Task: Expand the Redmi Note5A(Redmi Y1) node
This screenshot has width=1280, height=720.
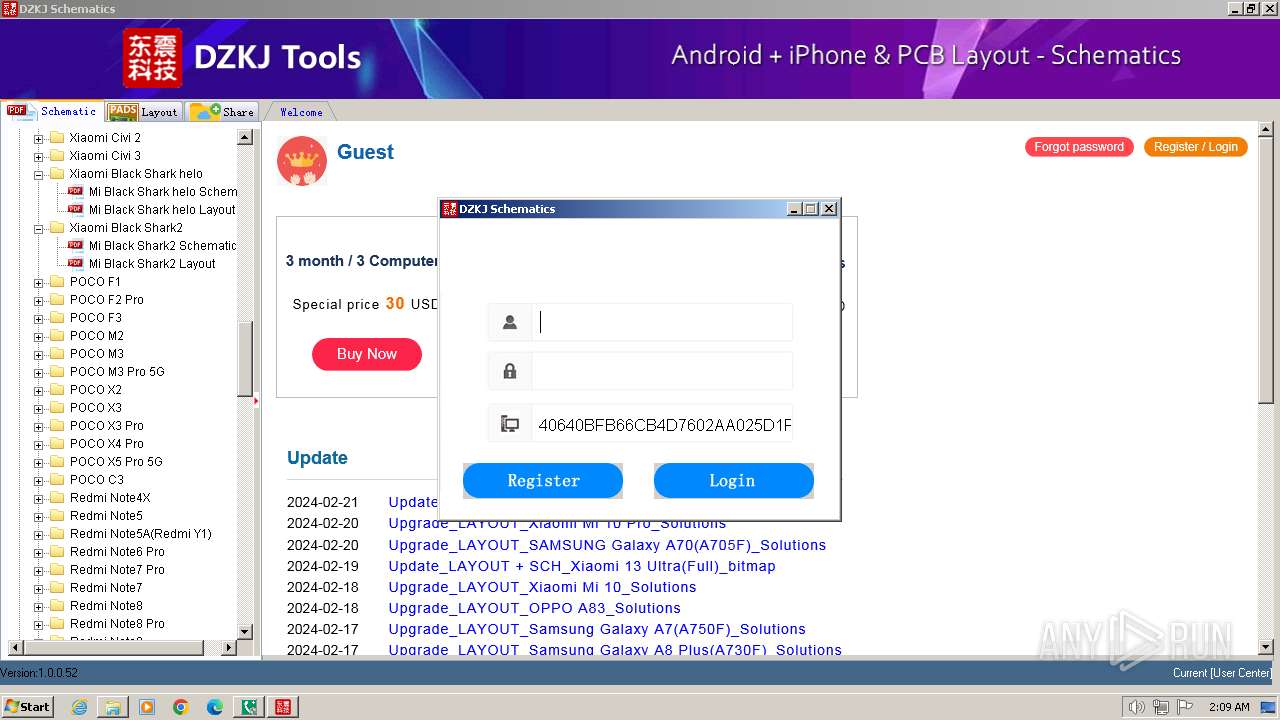Action: coord(39,534)
